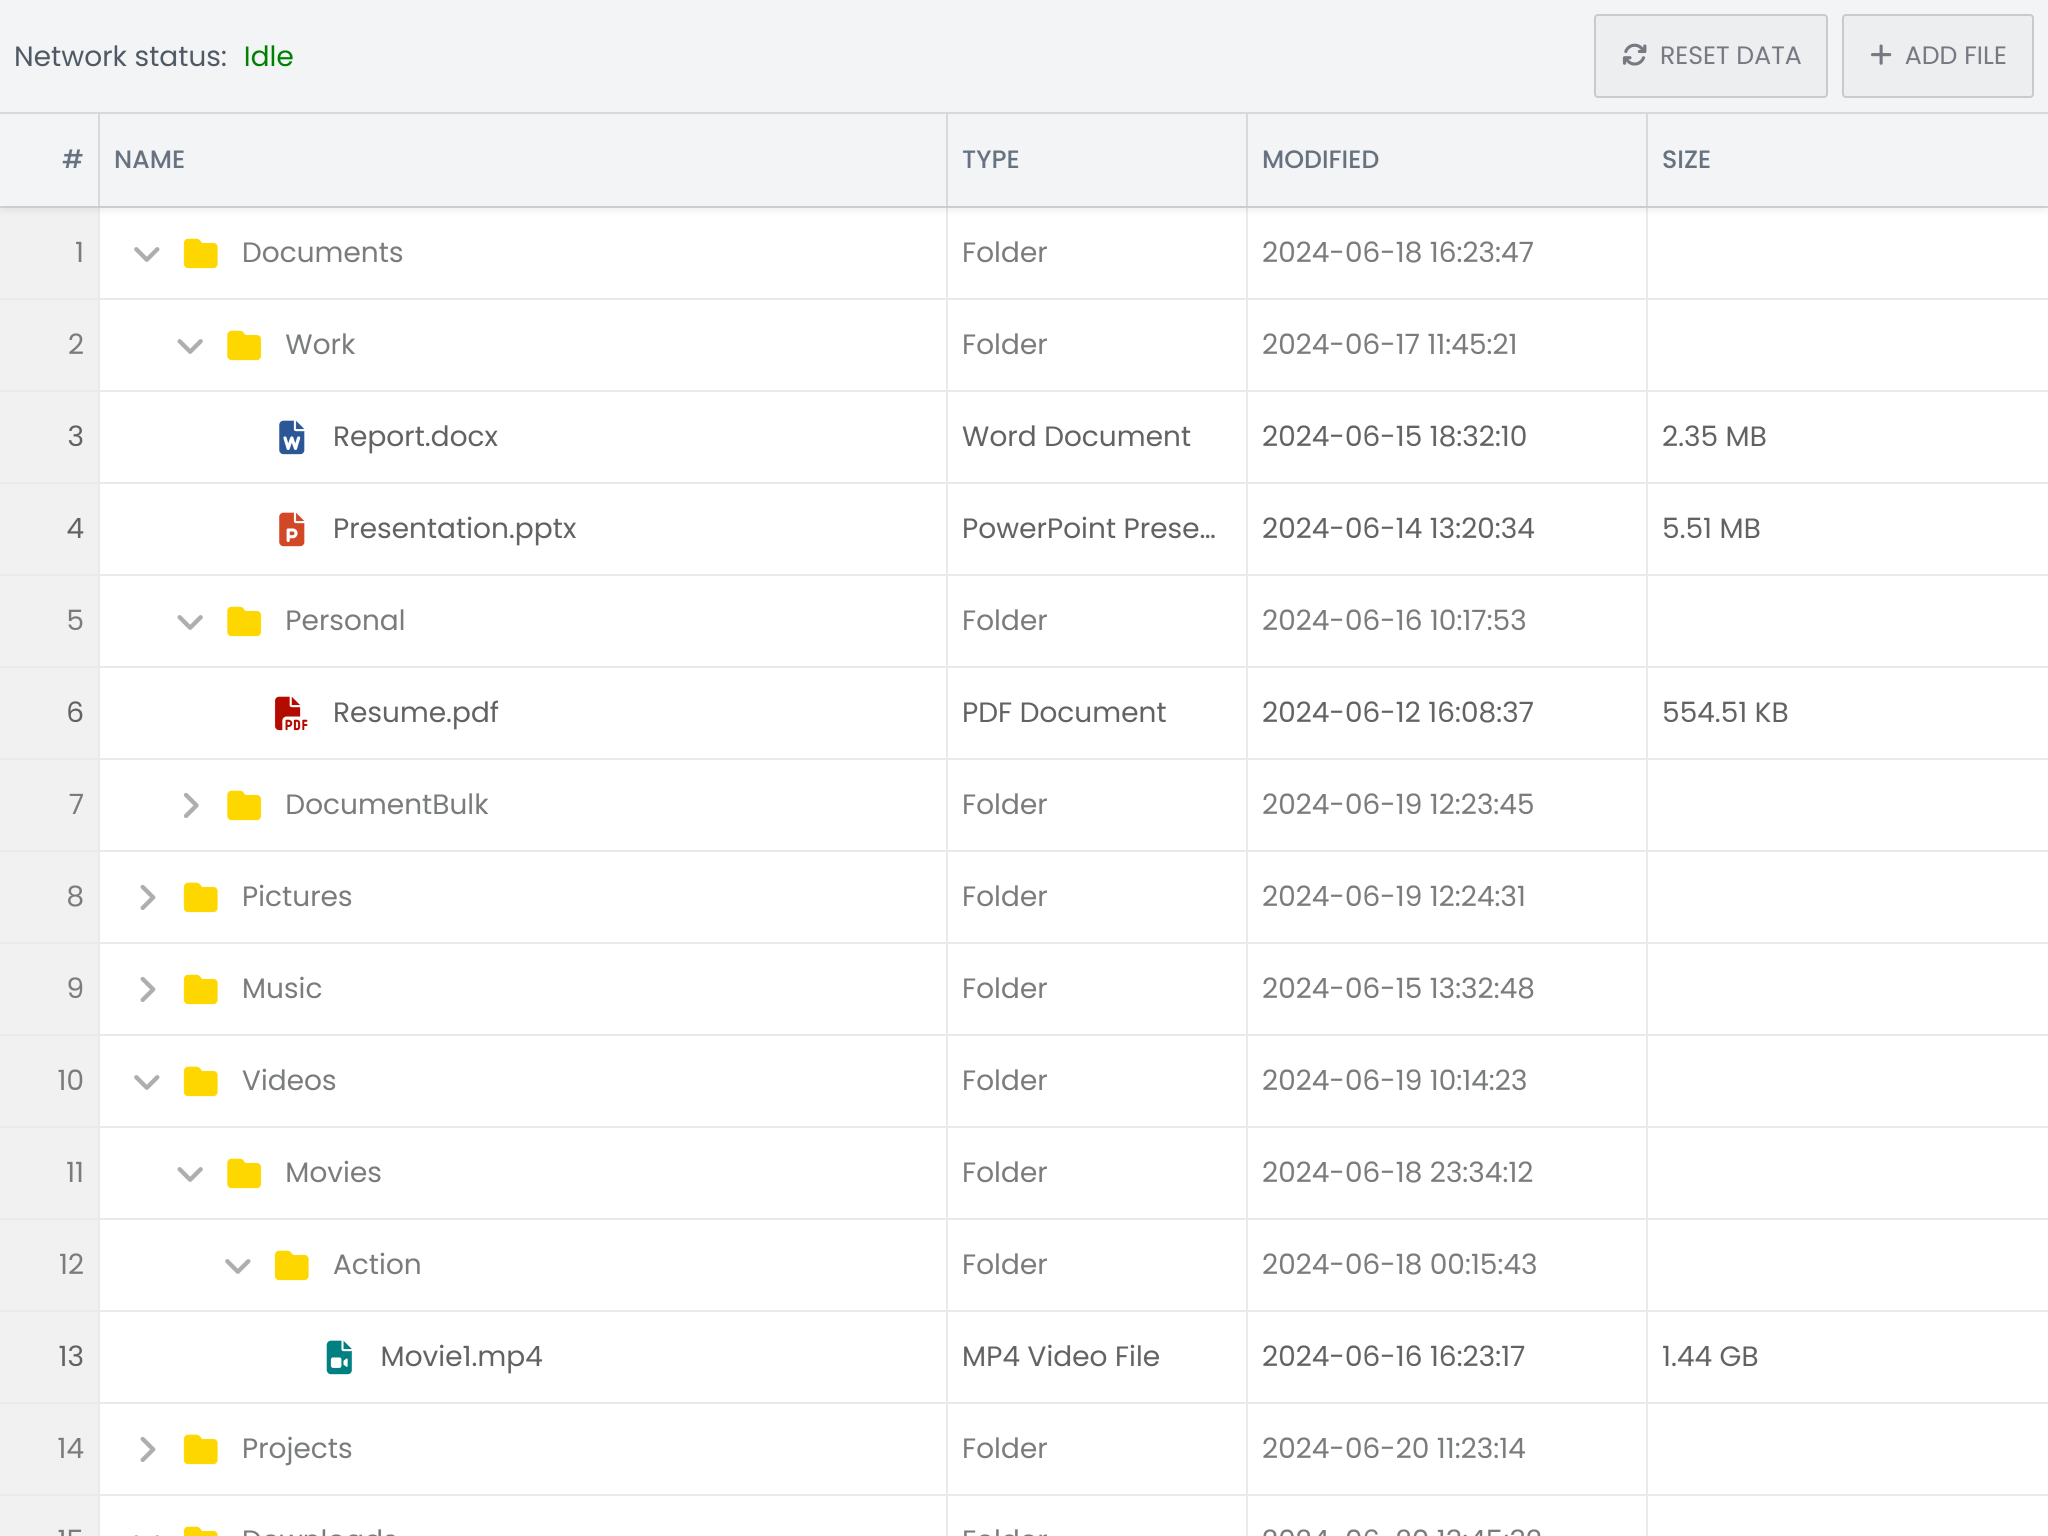Collapse the Documents folder
The width and height of the screenshot is (2048, 1536).
[x=147, y=253]
